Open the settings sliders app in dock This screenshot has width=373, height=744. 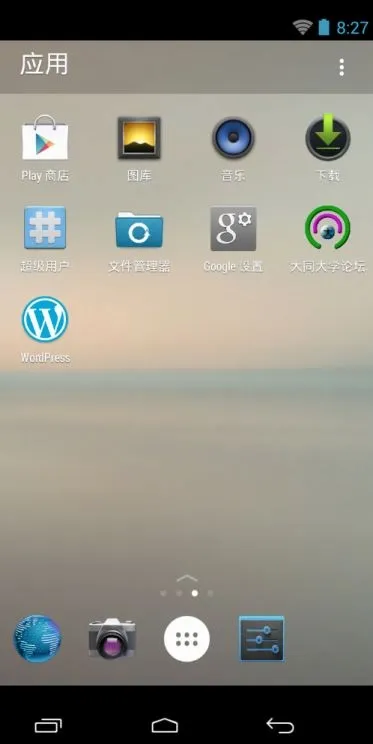pyautogui.click(x=261, y=639)
